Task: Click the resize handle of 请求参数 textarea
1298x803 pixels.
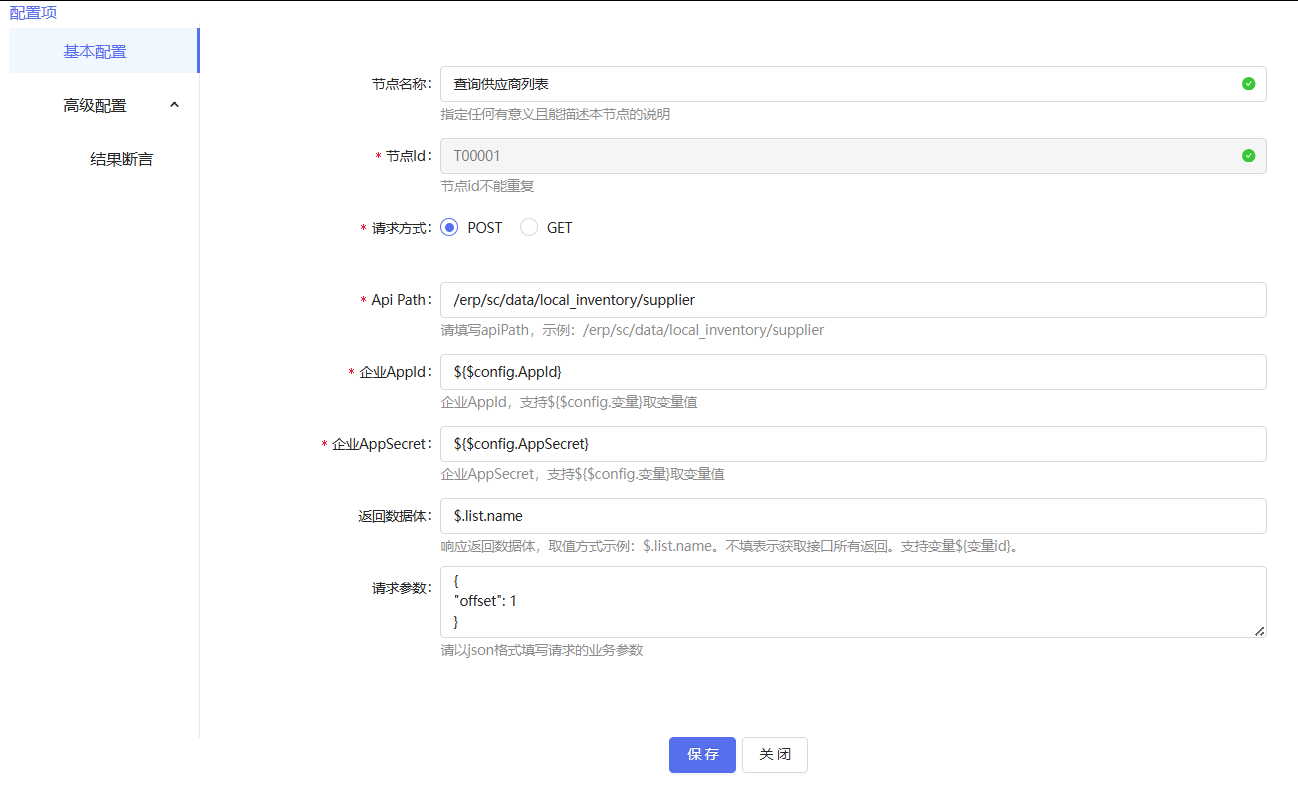Action: [x=1258, y=631]
